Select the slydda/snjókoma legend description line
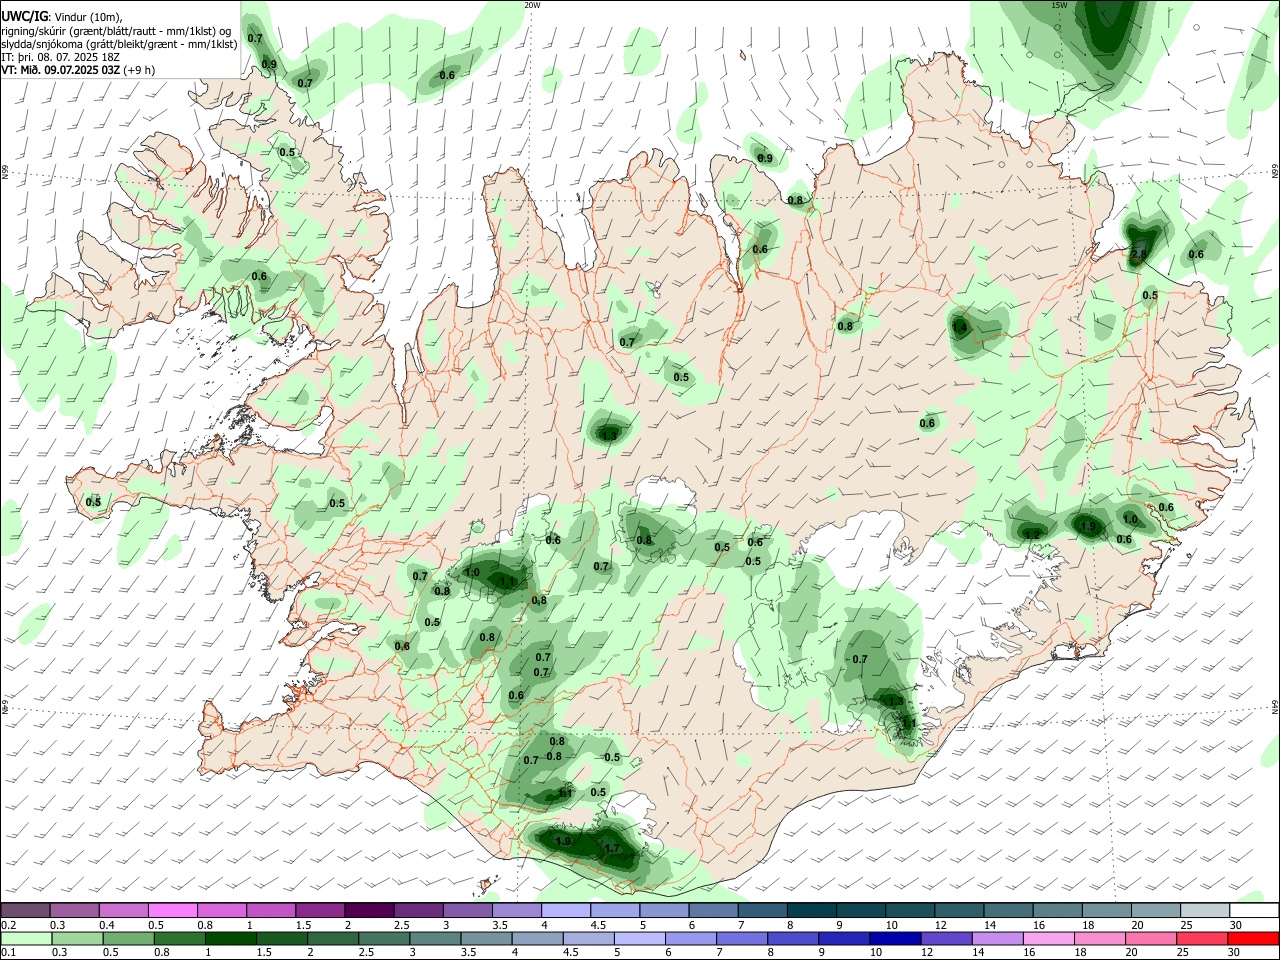This screenshot has height=960, width=1280. point(119,44)
